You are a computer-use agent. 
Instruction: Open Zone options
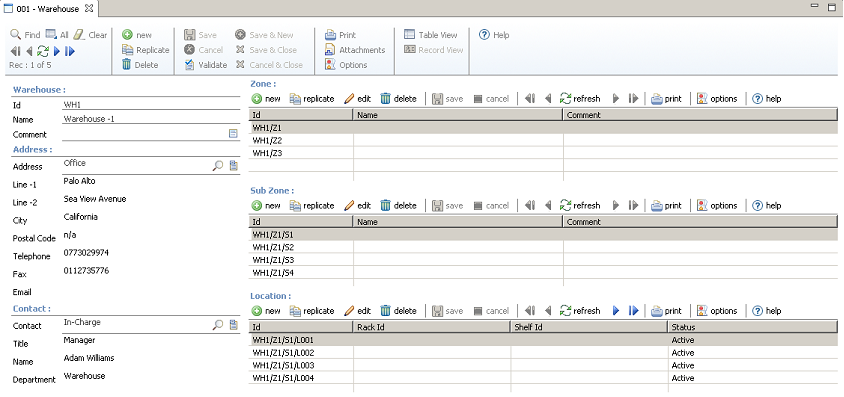[x=717, y=99]
